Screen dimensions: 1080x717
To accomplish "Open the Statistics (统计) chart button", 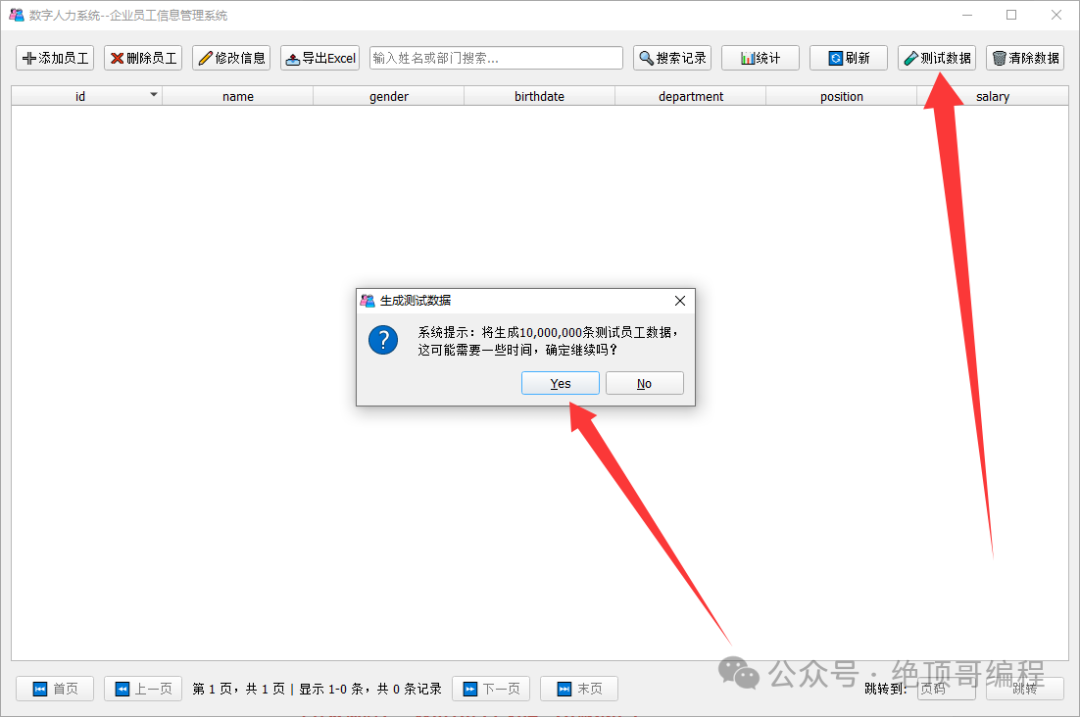I will (x=760, y=58).
